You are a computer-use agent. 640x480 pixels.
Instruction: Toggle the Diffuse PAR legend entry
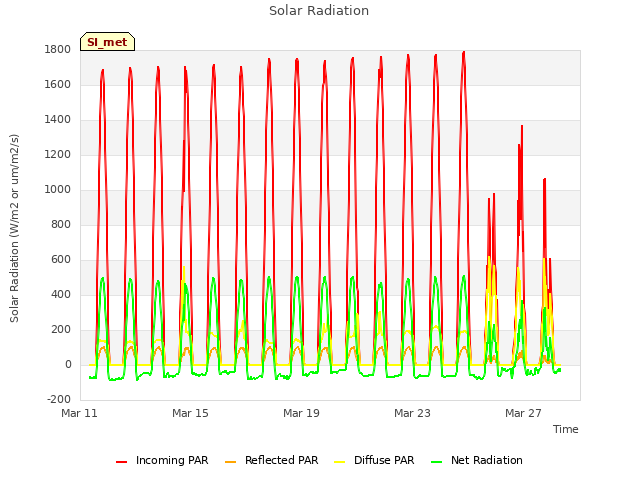click(374, 460)
